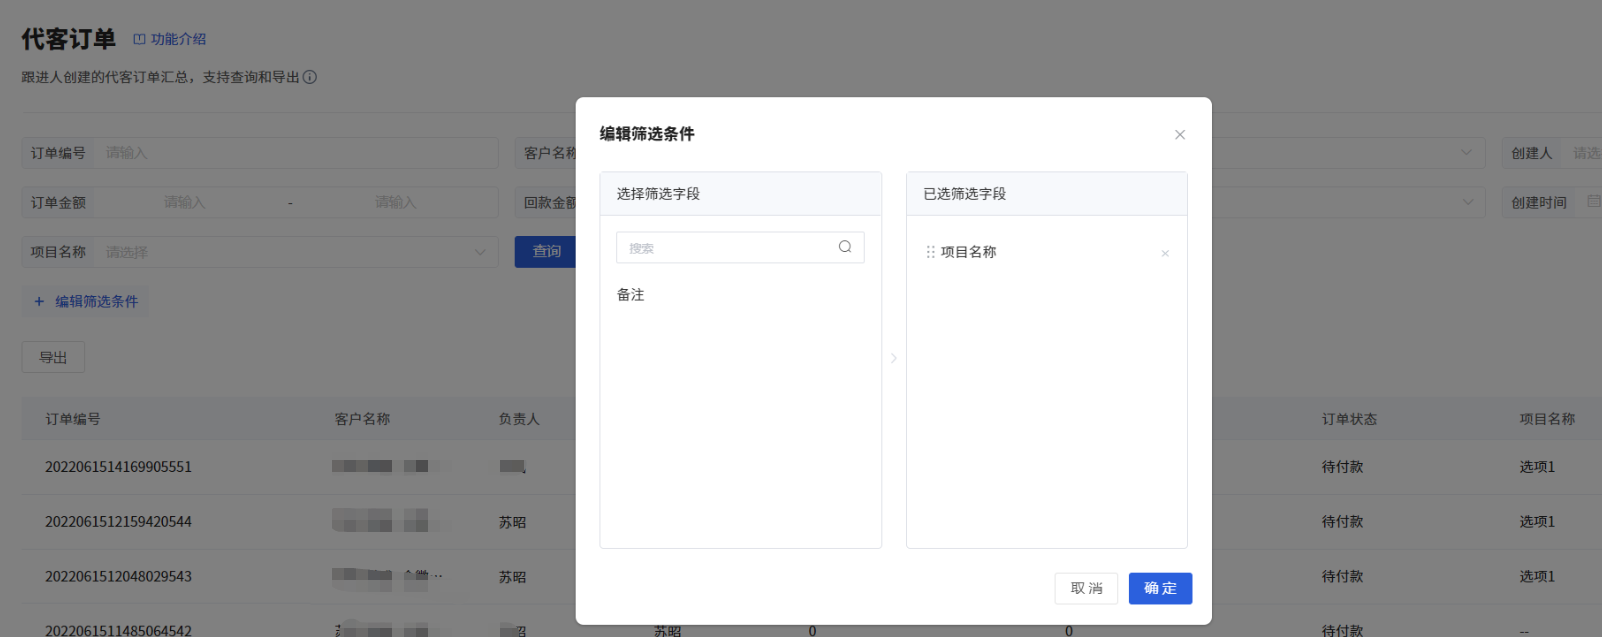Close the 编辑筛选条件 dialog
This screenshot has height=637, width=1602.
coord(1180,135)
